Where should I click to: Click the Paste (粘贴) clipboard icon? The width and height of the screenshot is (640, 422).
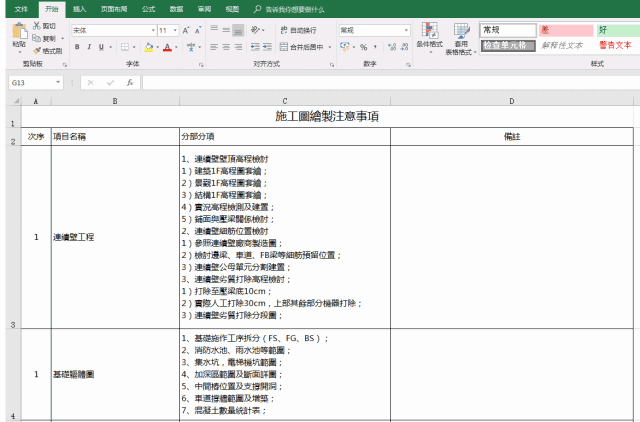coord(19,31)
